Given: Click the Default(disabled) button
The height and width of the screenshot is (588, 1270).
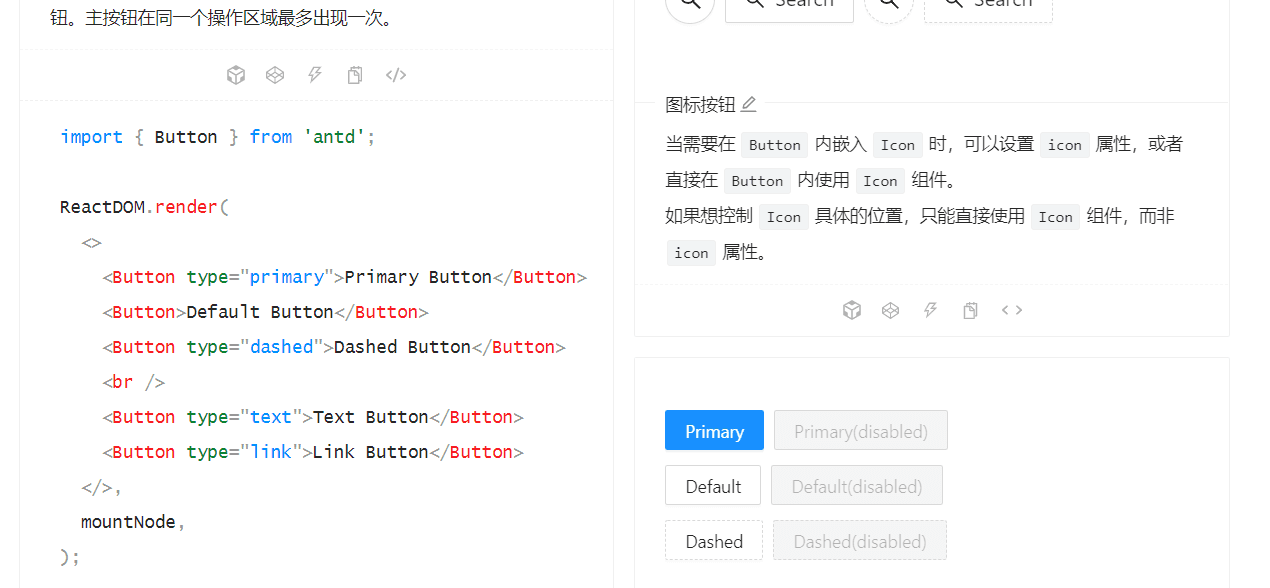Looking at the screenshot, I should (857, 485).
